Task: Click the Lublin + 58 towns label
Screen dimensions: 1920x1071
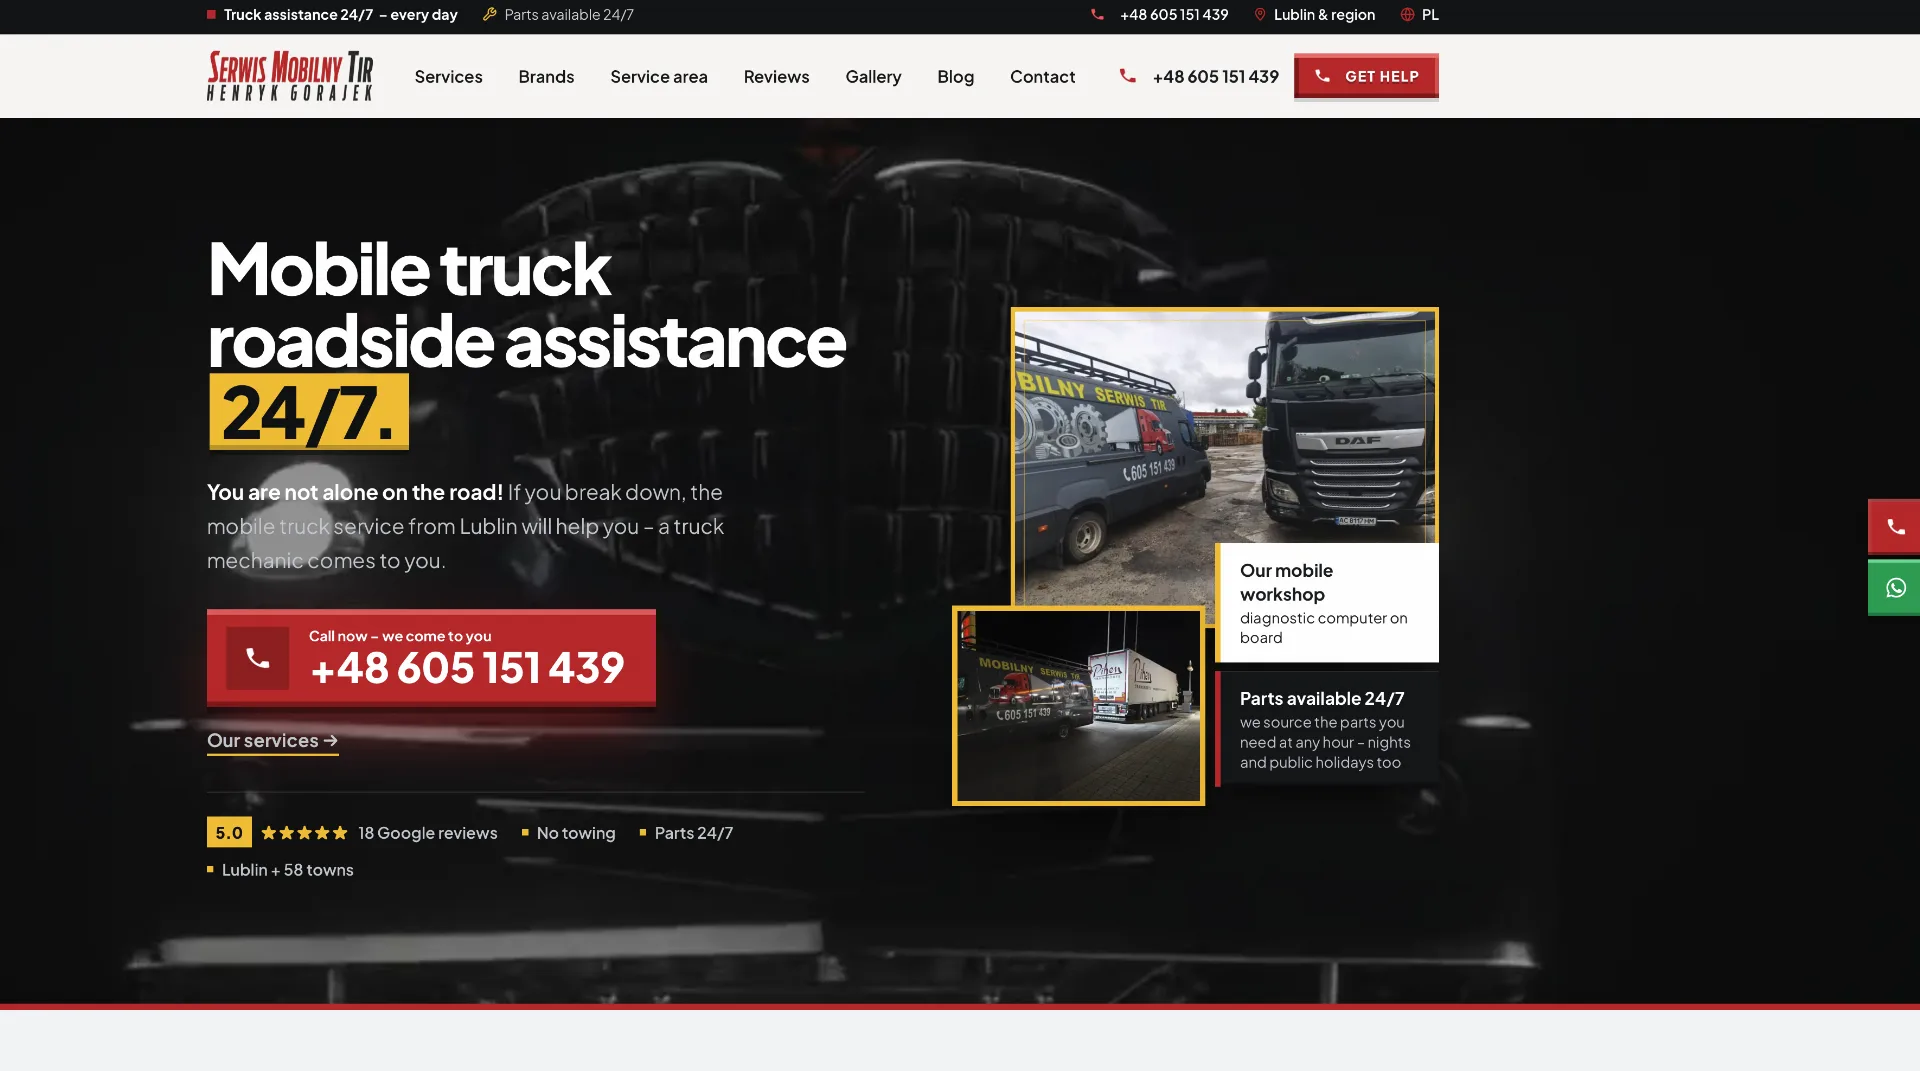Action: pyautogui.click(x=287, y=870)
